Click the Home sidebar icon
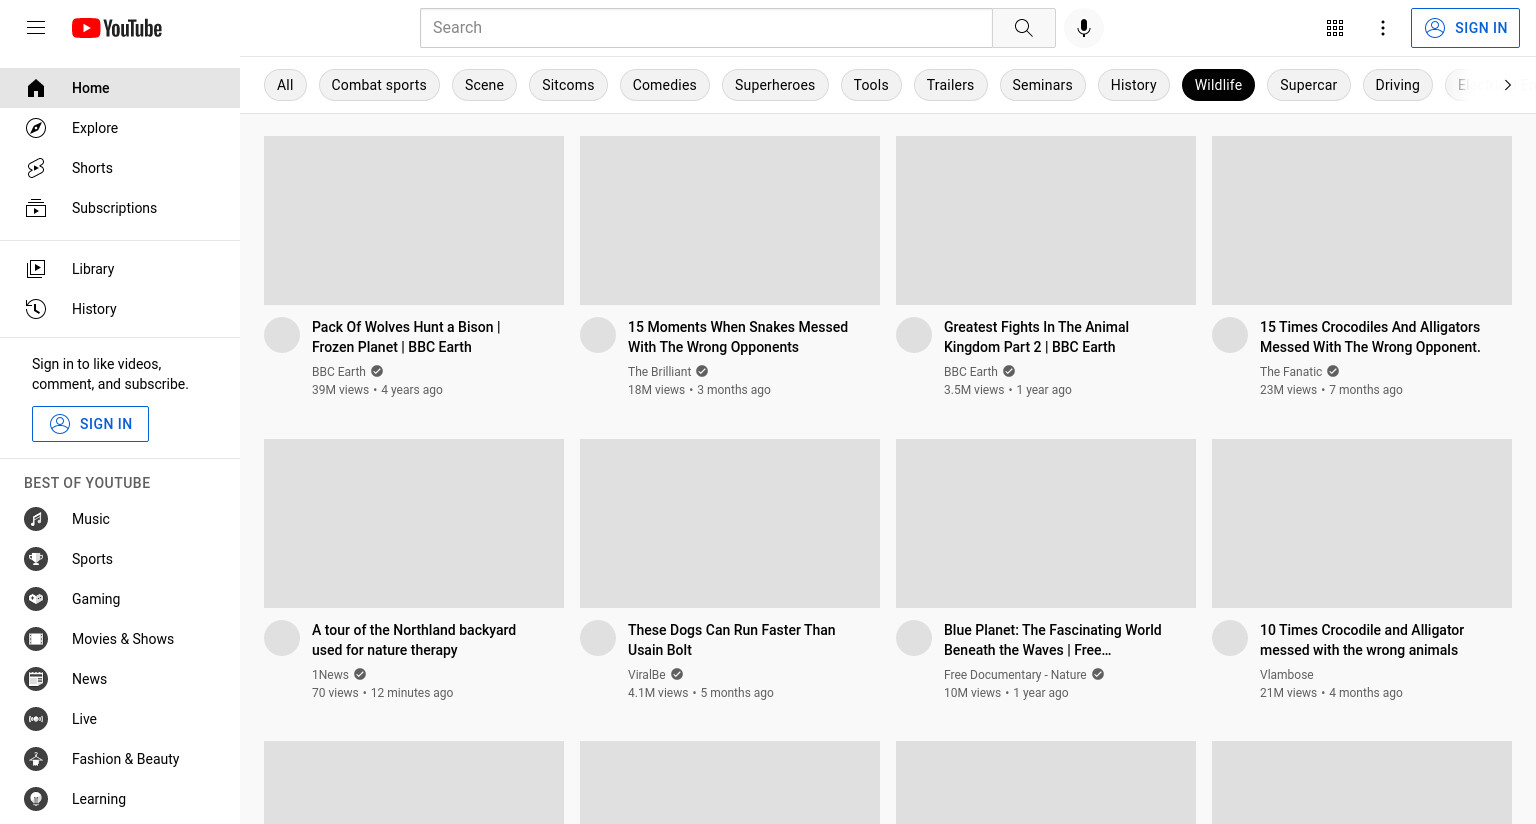 (x=36, y=88)
